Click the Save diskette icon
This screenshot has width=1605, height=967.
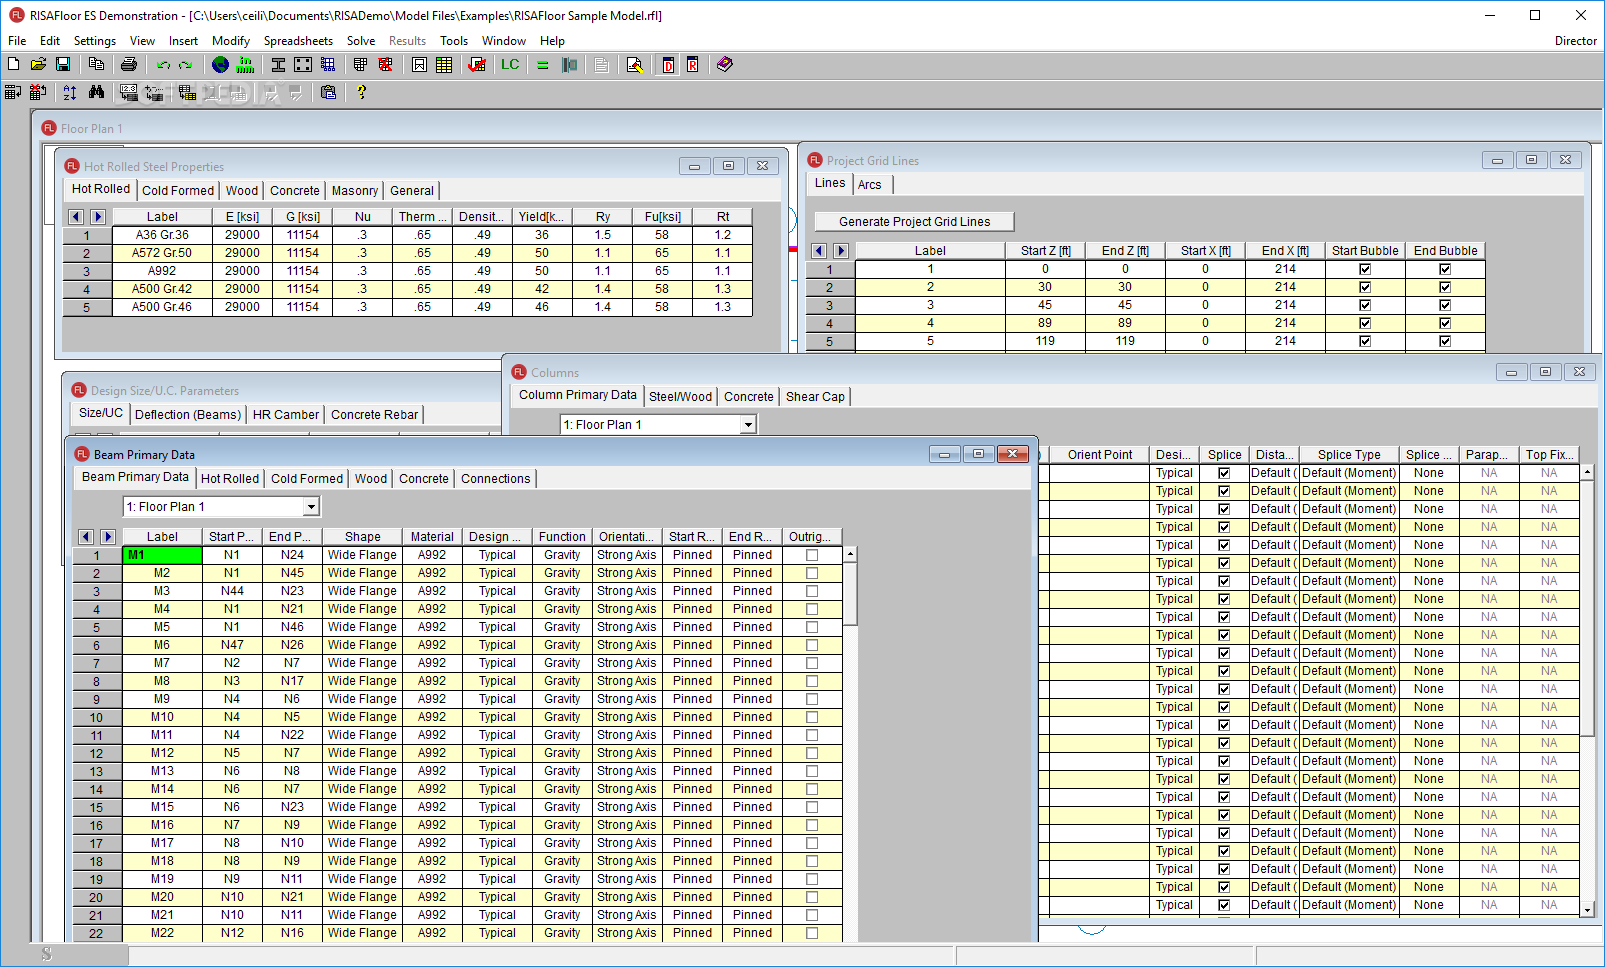63,64
